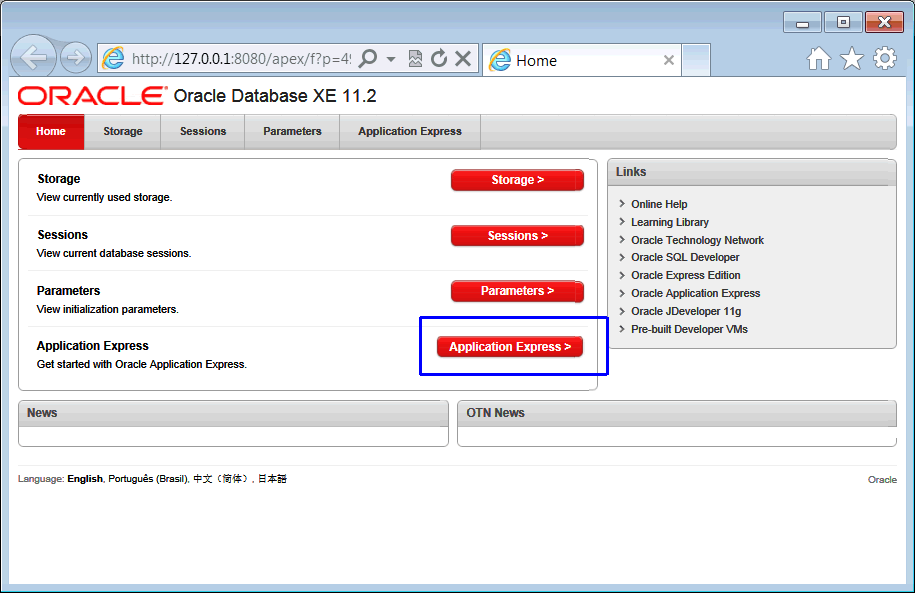Image resolution: width=915 pixels, height=593 pixels.
Task: Open the Learning Library link
Action: pyautogui.click(x=669, y=222)
